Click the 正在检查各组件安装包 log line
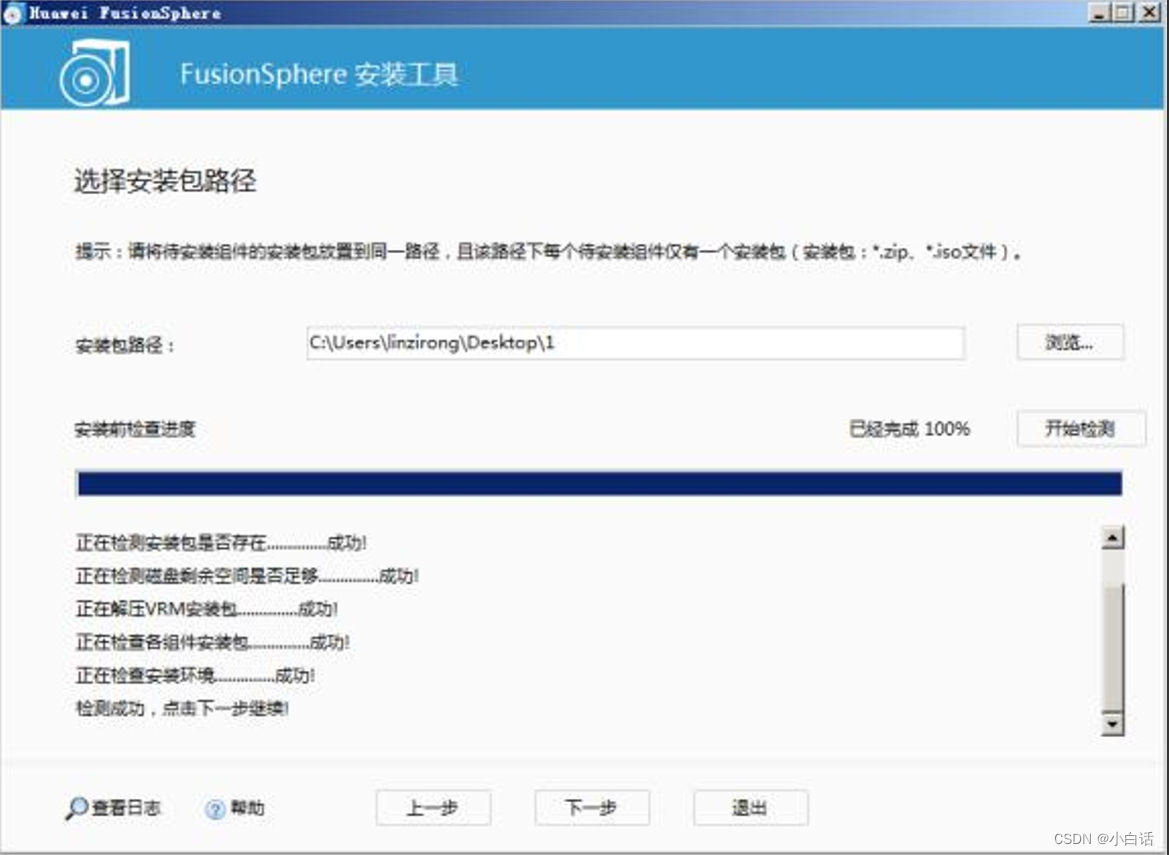This screenshot has width=1169, height=855. tap(212, 642)
